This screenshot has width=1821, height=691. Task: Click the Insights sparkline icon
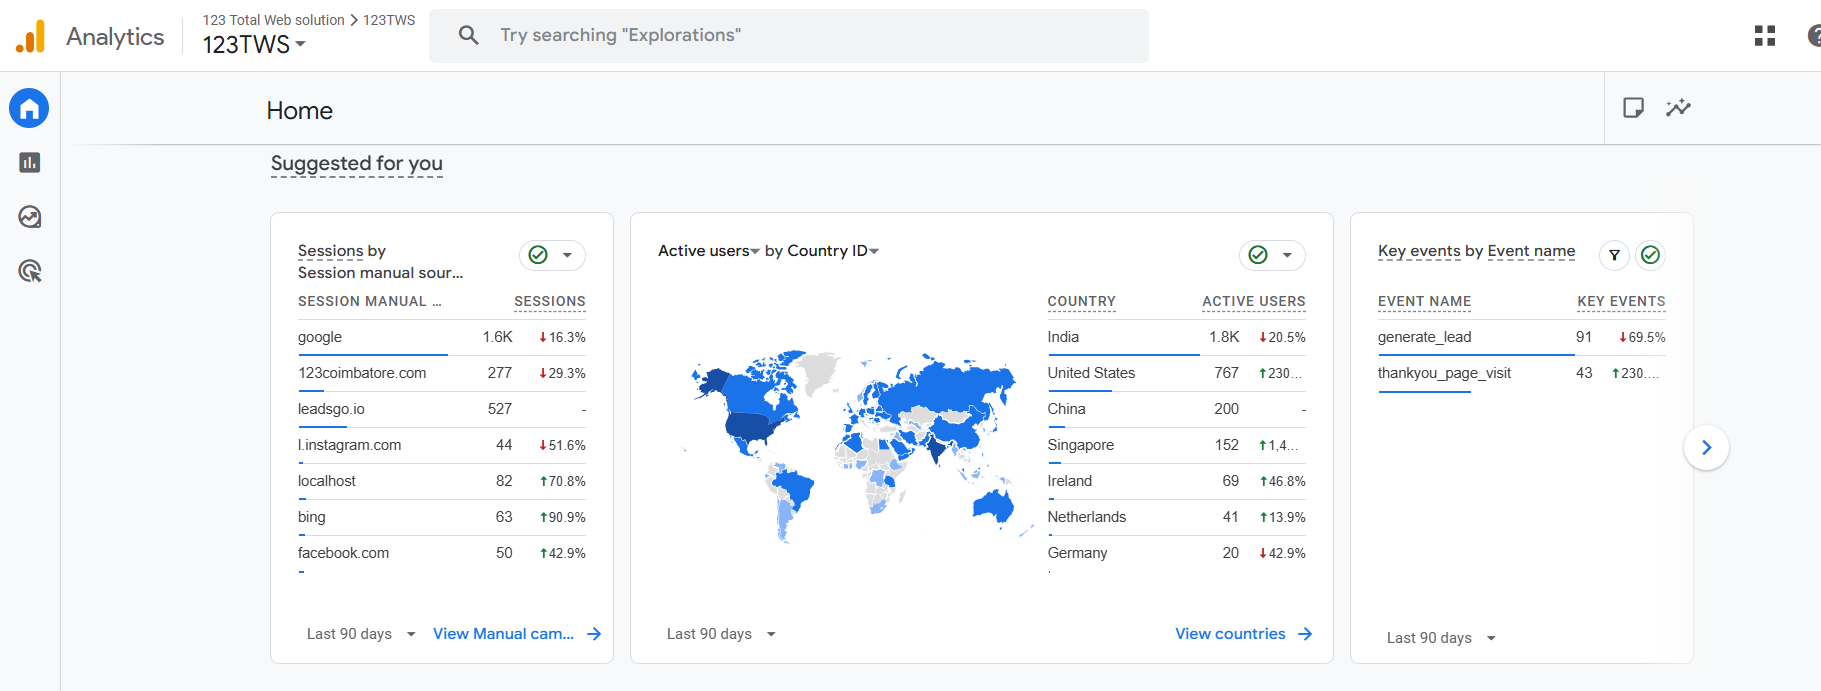(x=1678, y=108)
